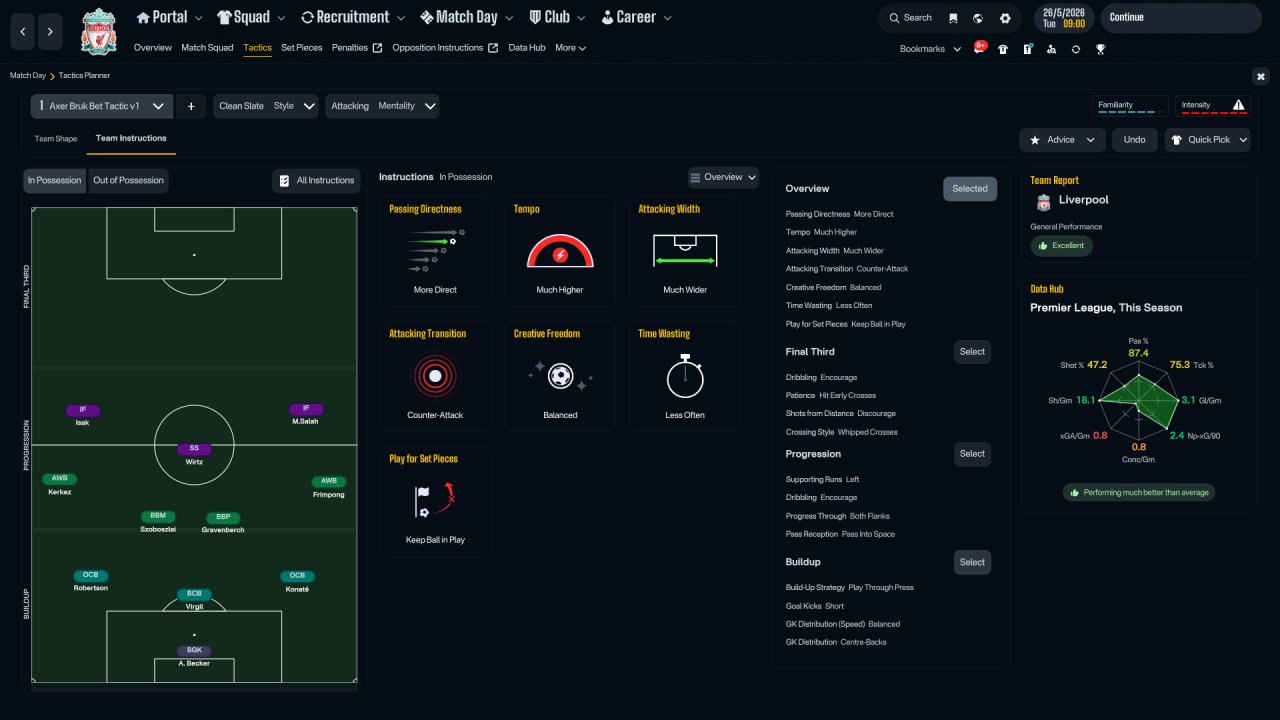Switch to In Possession view

pos(54,181)
